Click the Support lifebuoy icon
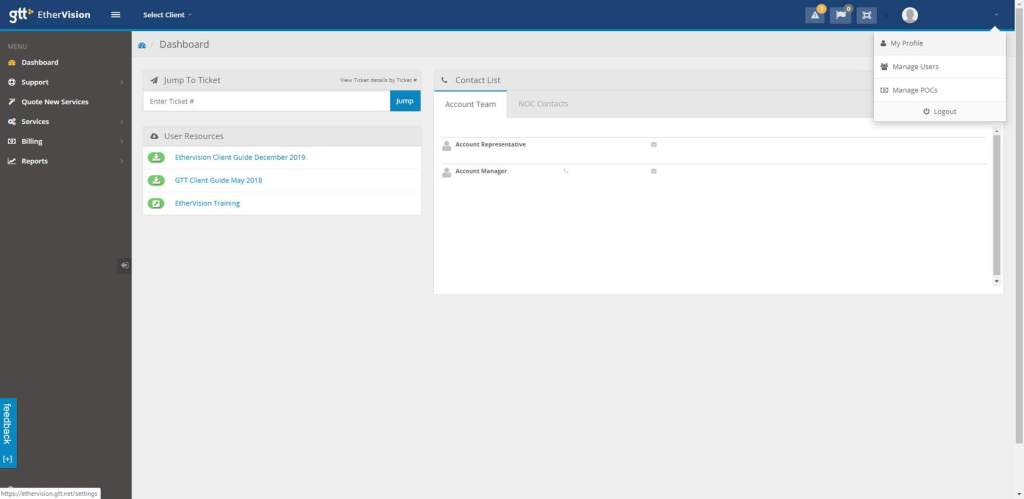Image resolution: width=1024 pixels, height=499 pixels. coord(11,82)
